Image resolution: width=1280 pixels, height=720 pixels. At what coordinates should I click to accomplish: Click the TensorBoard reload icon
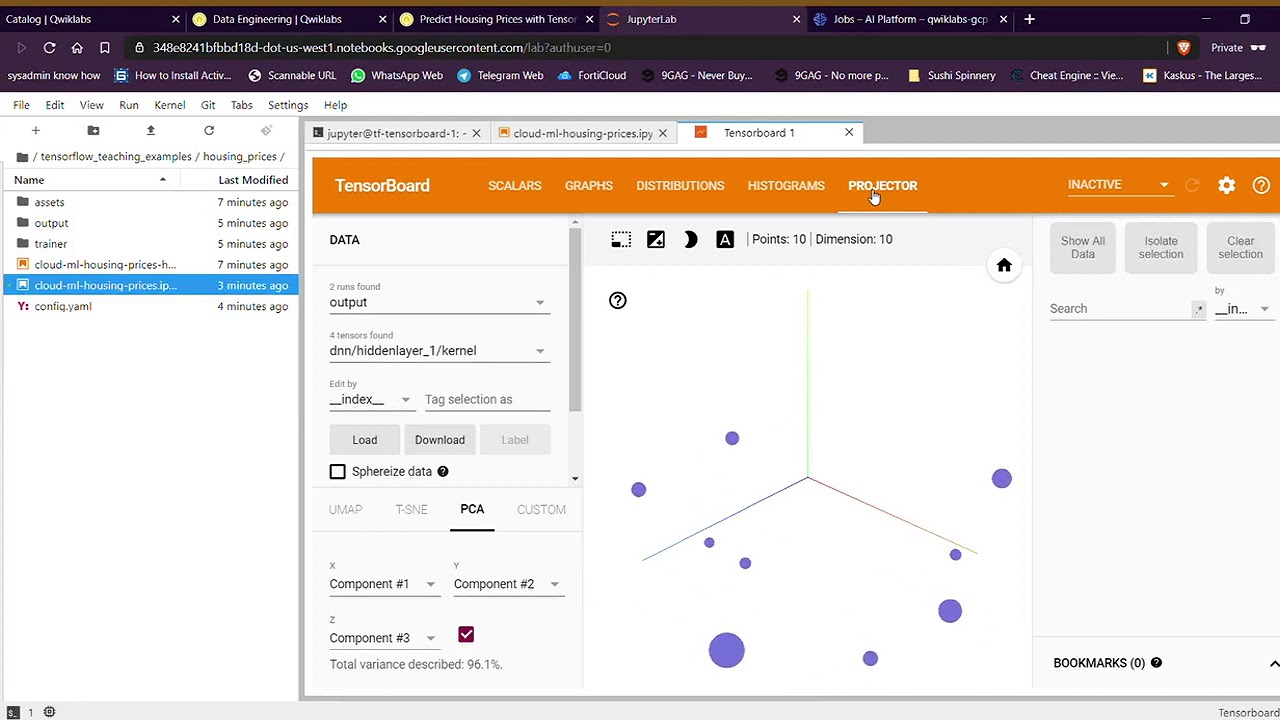click(x=1192, y=185)
